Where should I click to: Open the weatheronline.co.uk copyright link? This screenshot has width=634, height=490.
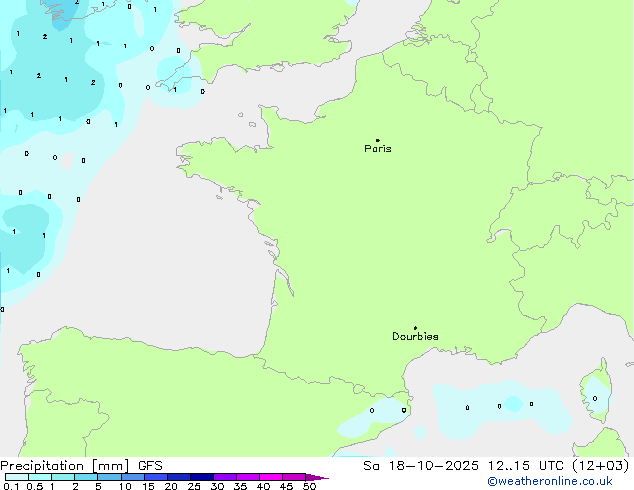[x=549, y=481]
